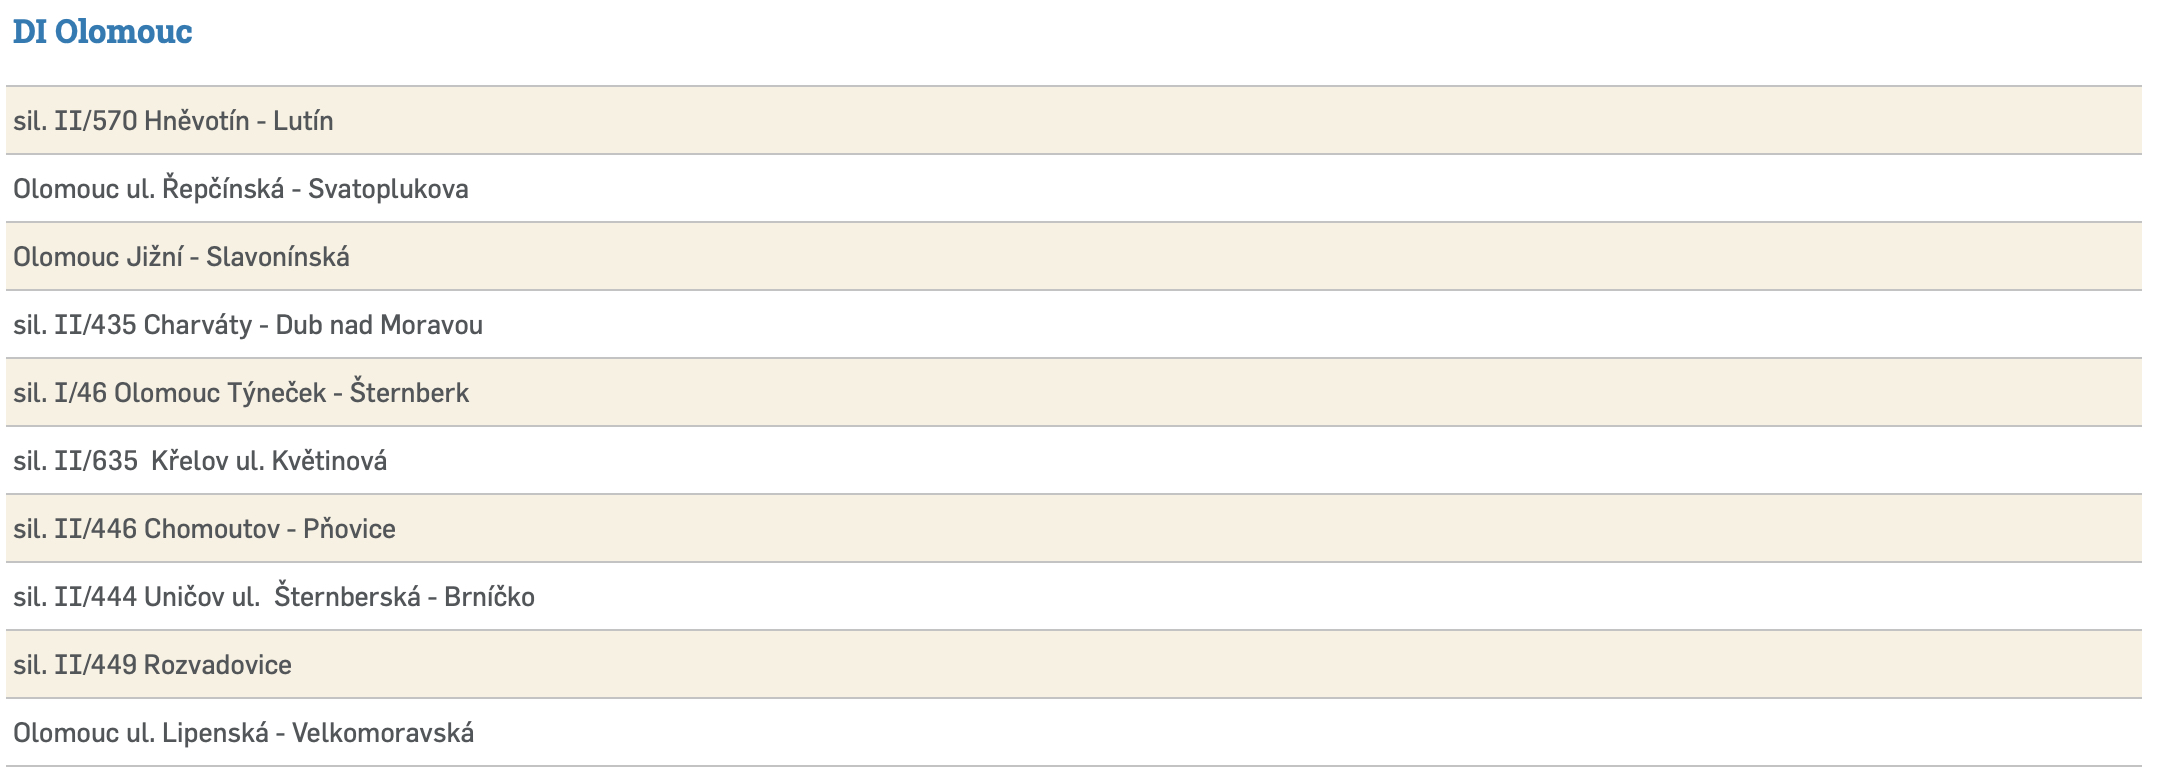This screenshot has width=2158, height=784.
Task: Click the word "Svatoplukova"
Action: [388, 189]
